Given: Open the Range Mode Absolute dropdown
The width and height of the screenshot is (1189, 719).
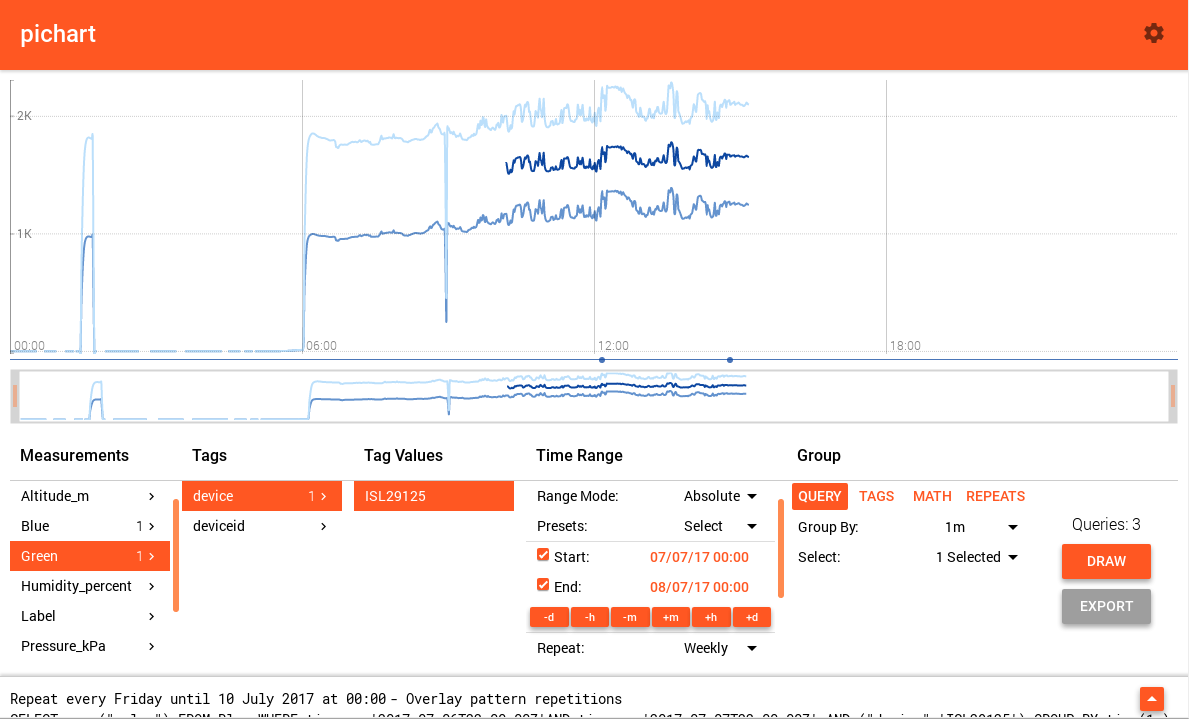Looking at the screenshot, I should click(x=720, y=496).
